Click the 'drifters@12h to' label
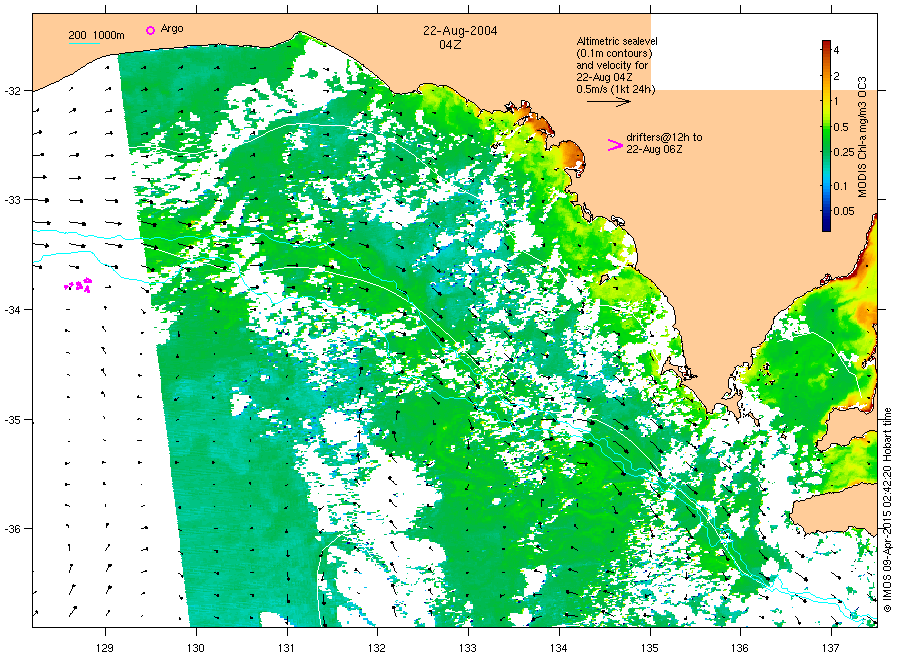This screenshot has width=900, height=660. coord(664,137)
